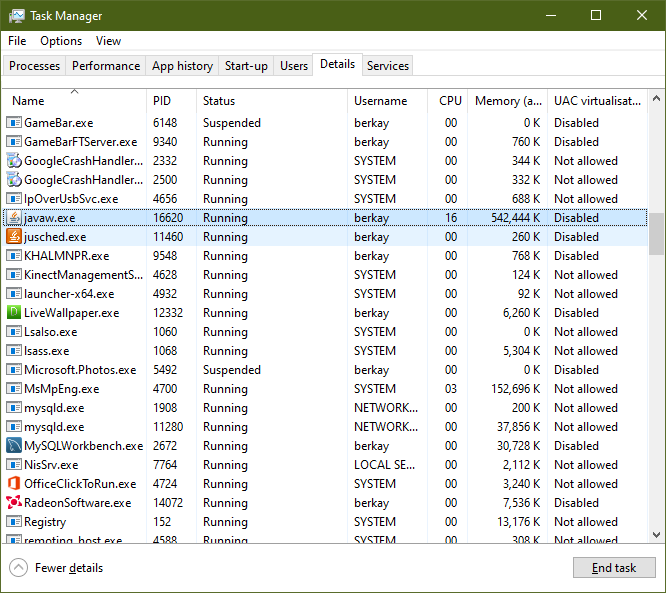
Task: Click the MsMpEng.exe process icon
Action: (14, 389)
